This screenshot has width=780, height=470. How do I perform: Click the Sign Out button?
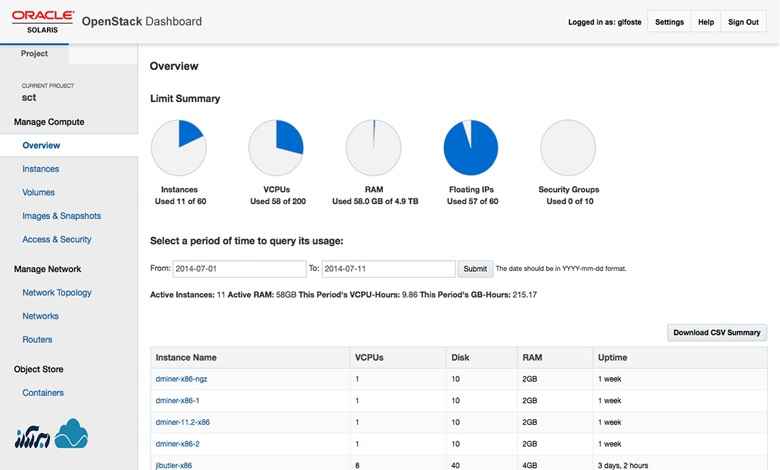[x=743, y=21]
